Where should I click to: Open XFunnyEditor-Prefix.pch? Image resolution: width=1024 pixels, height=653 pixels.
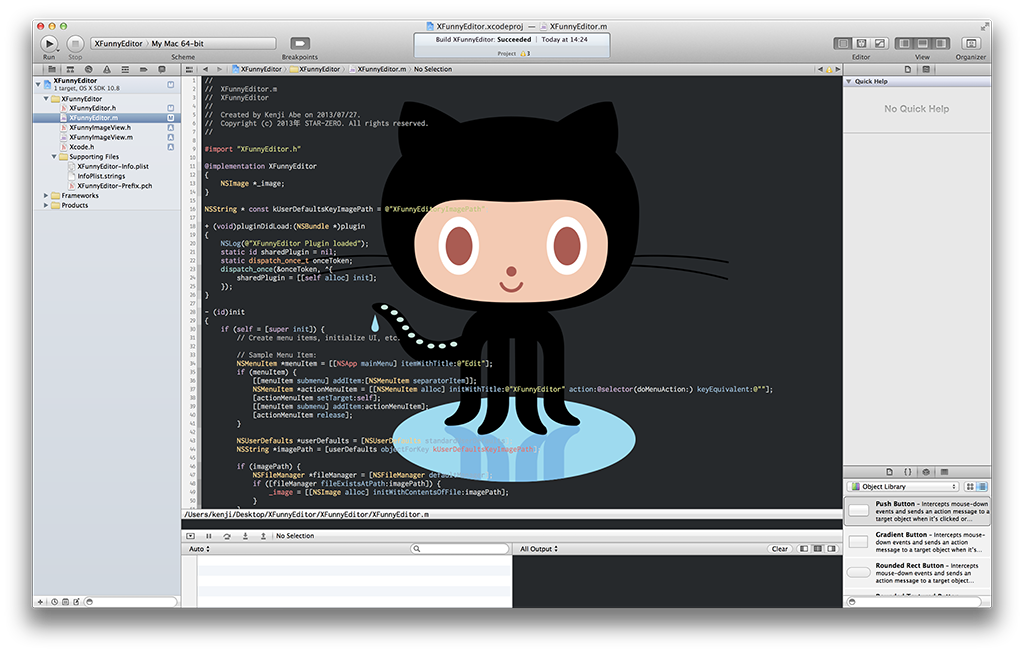click(x=114, y=186)
